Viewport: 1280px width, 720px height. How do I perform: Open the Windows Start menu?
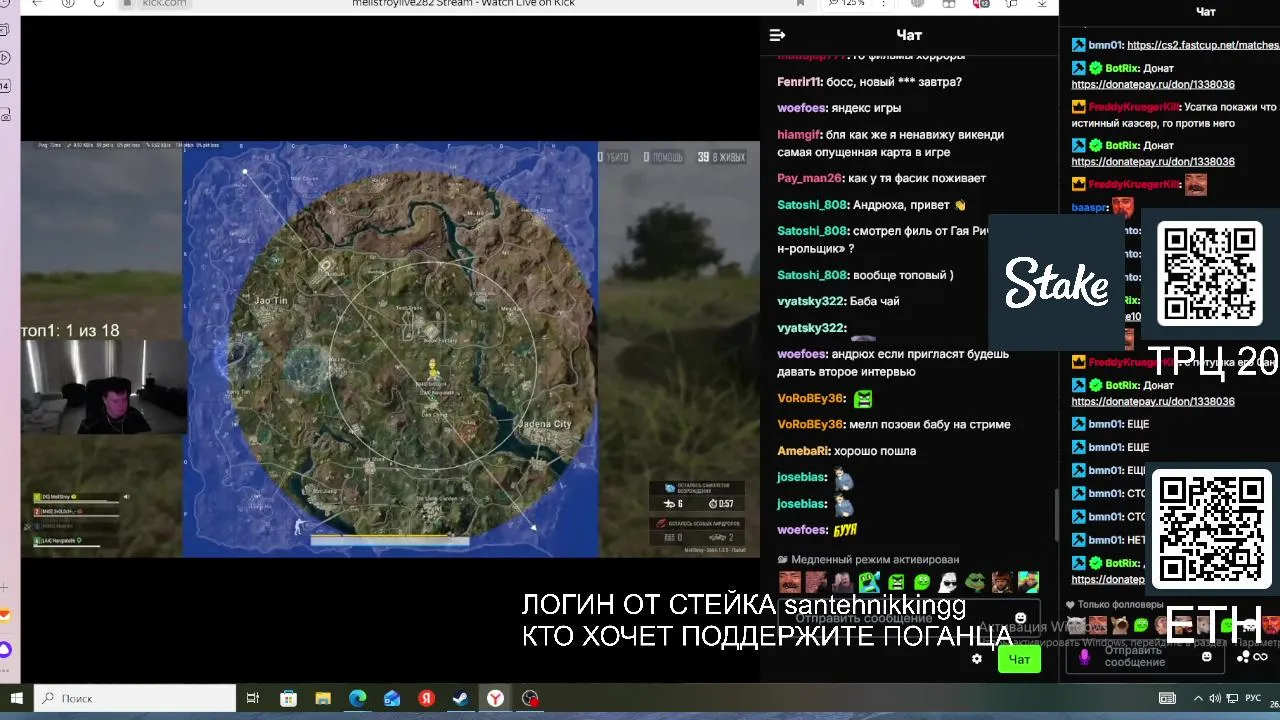click(16, 698)
